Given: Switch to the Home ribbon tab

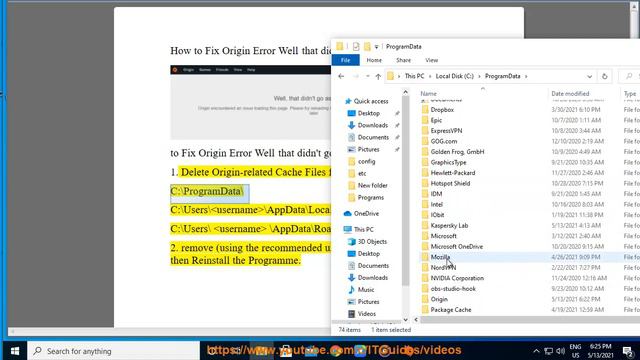Looking at the screenshot, I should (374, 60).
